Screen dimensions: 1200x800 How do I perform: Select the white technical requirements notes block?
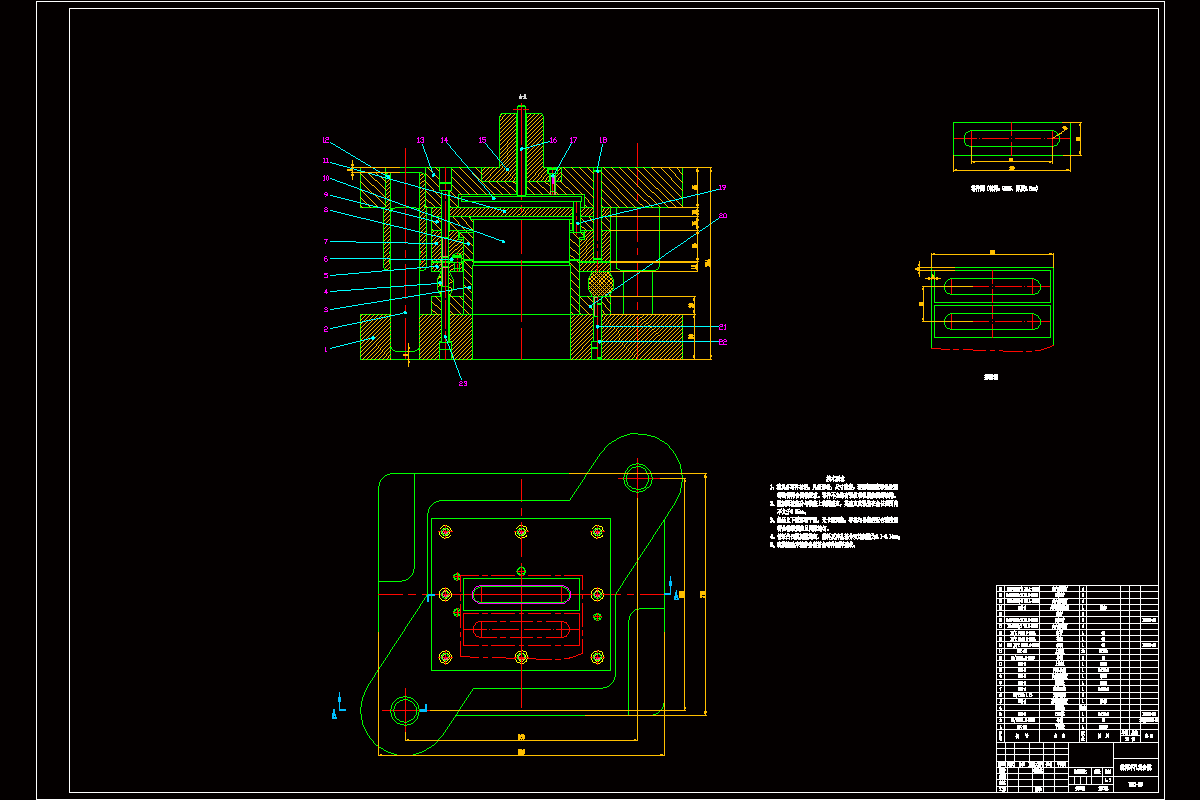835,514
